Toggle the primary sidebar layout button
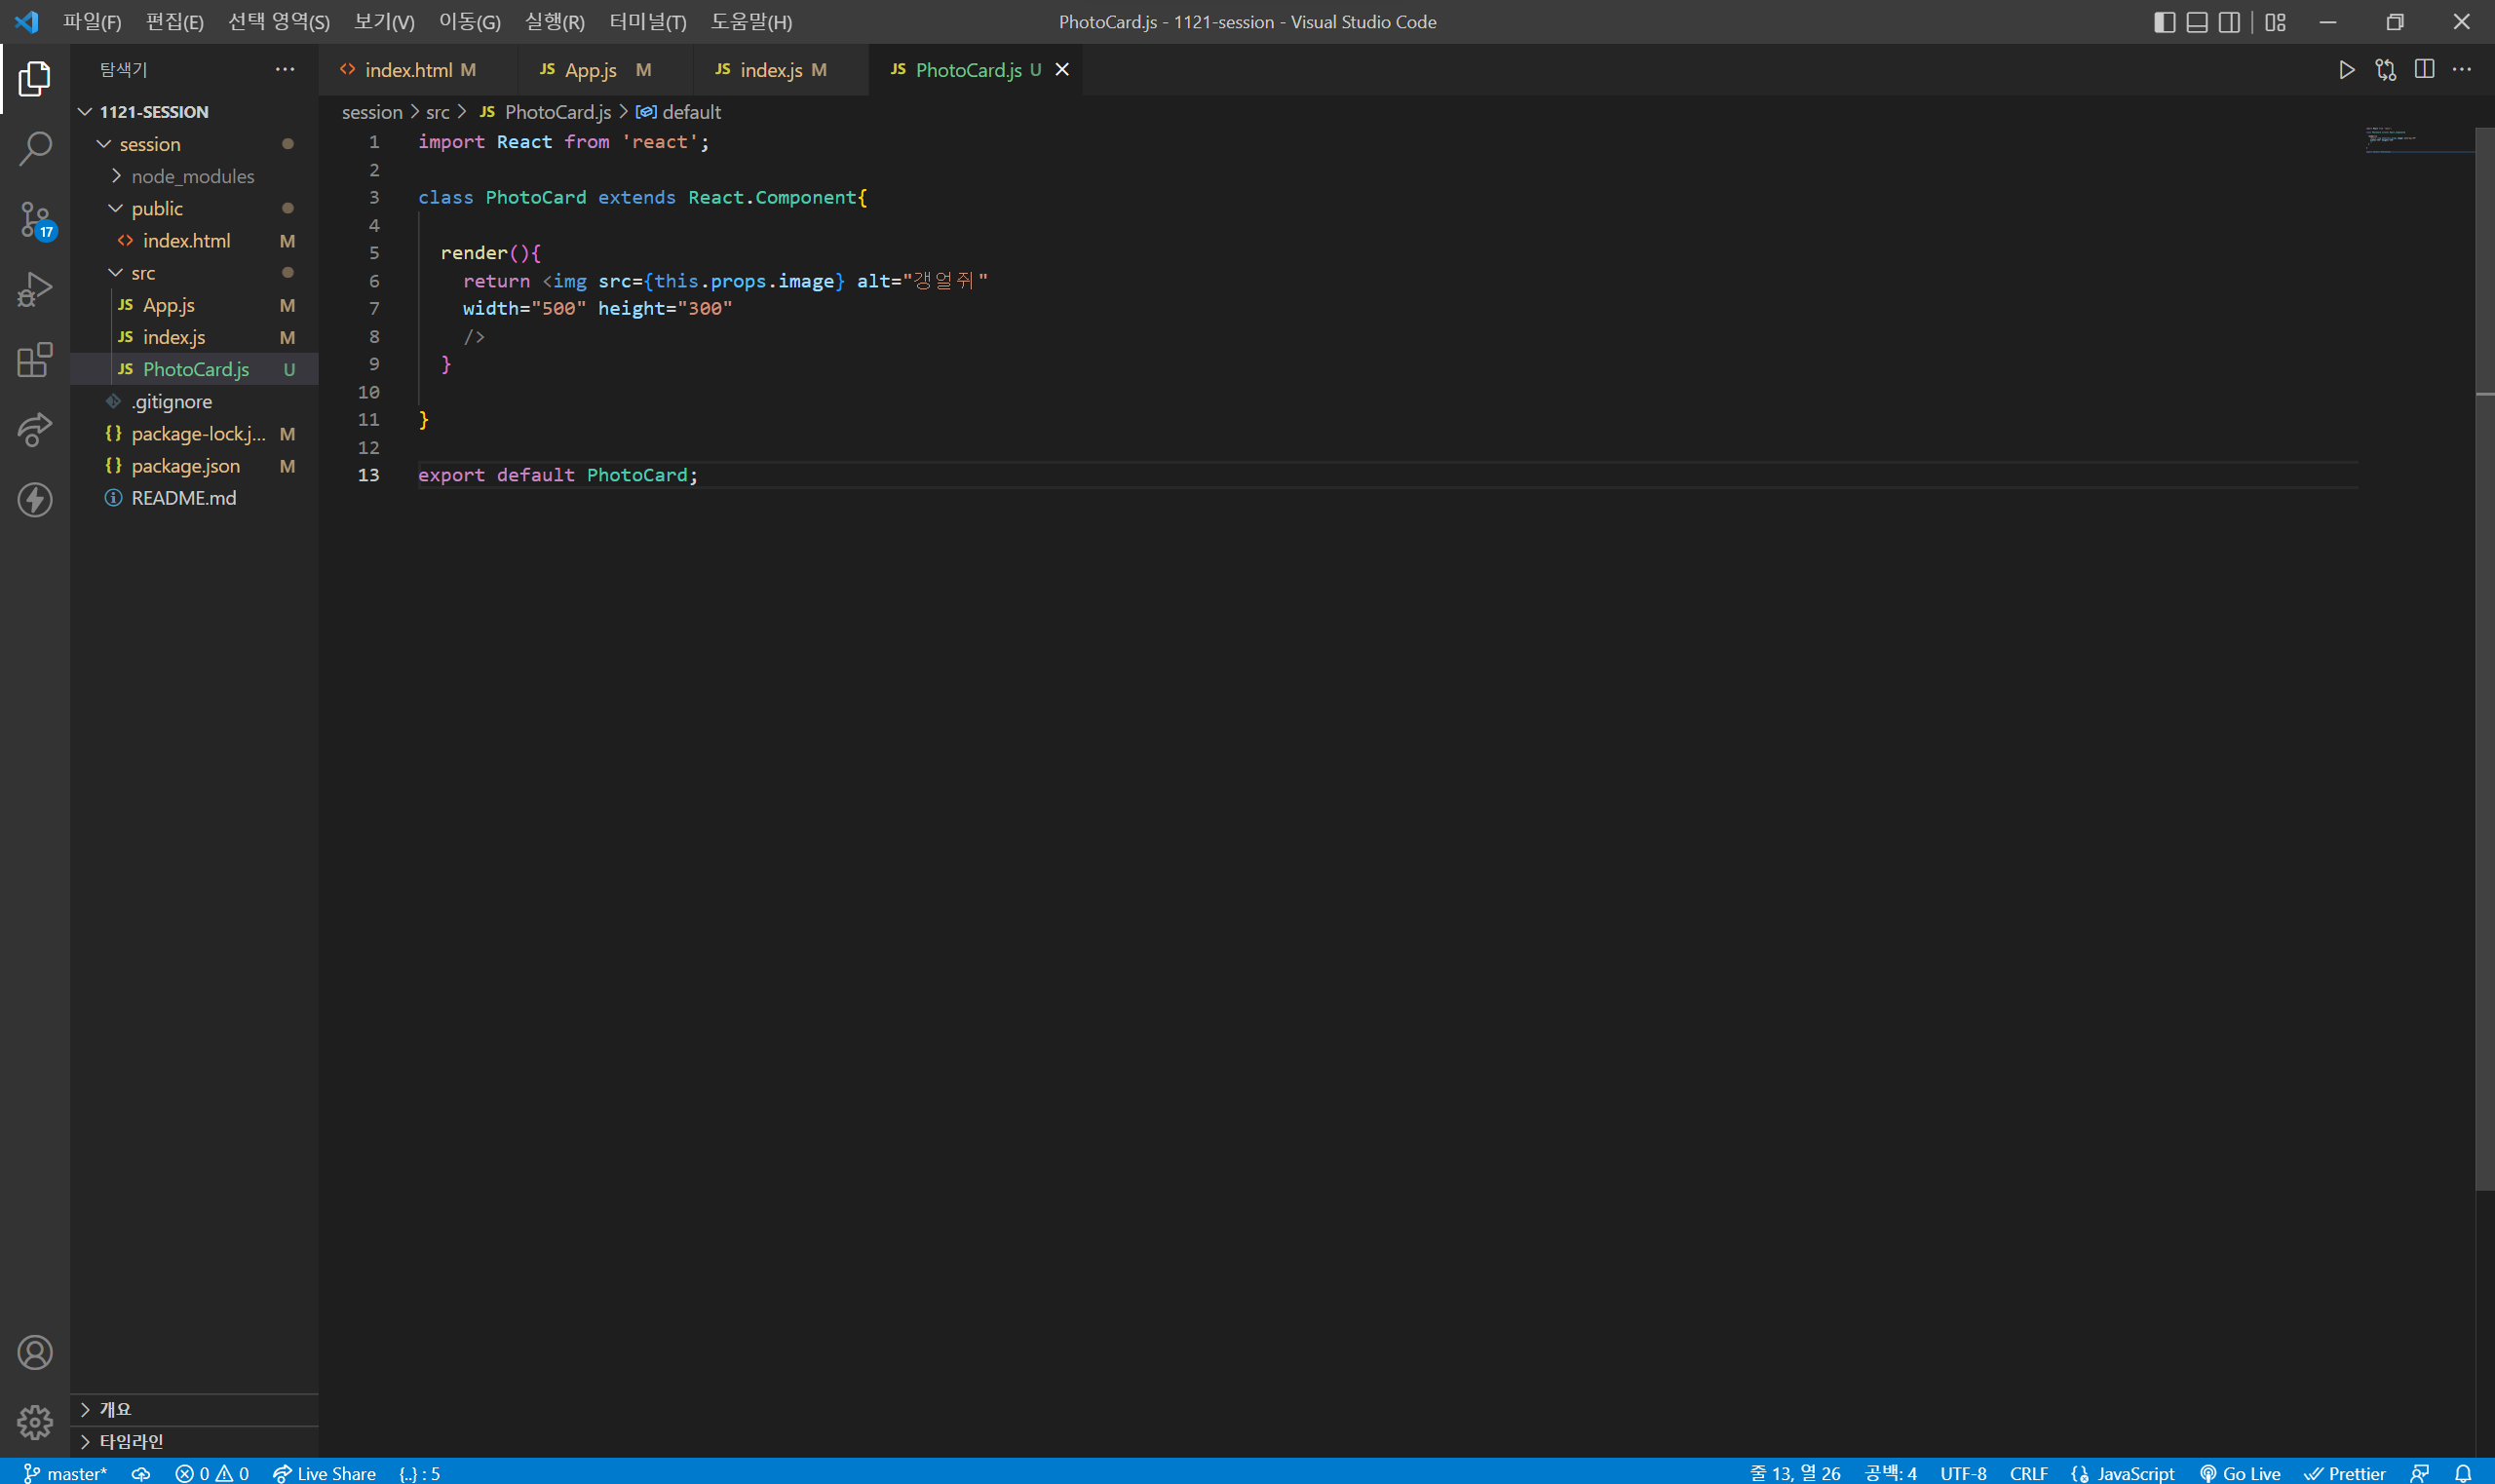 pos(2164,22)
